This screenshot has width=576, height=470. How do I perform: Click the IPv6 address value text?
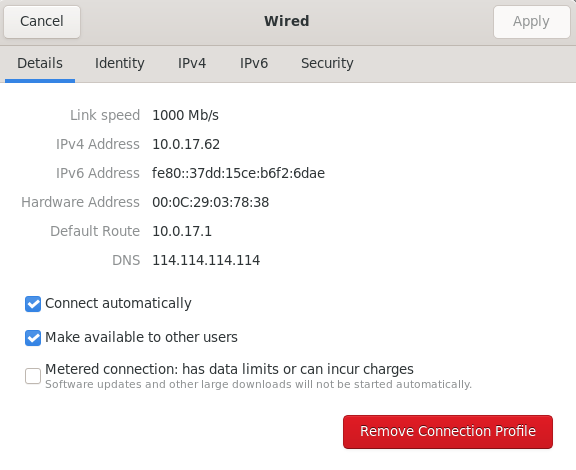(238, 173)
